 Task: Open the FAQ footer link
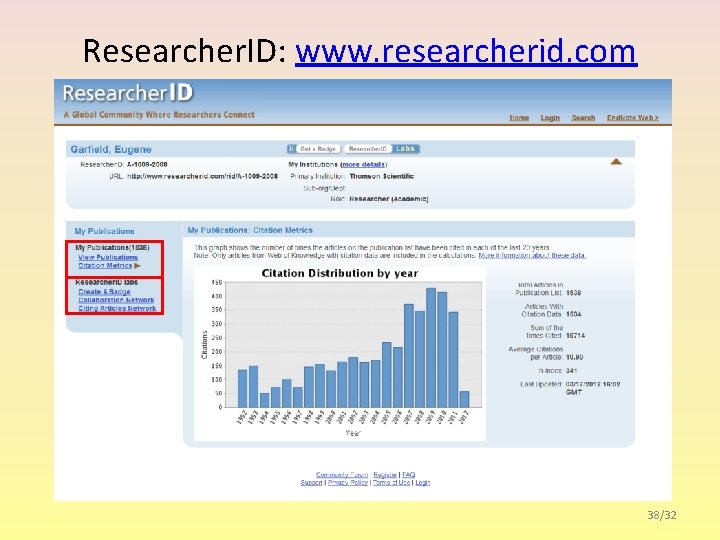tap(408, 475)
